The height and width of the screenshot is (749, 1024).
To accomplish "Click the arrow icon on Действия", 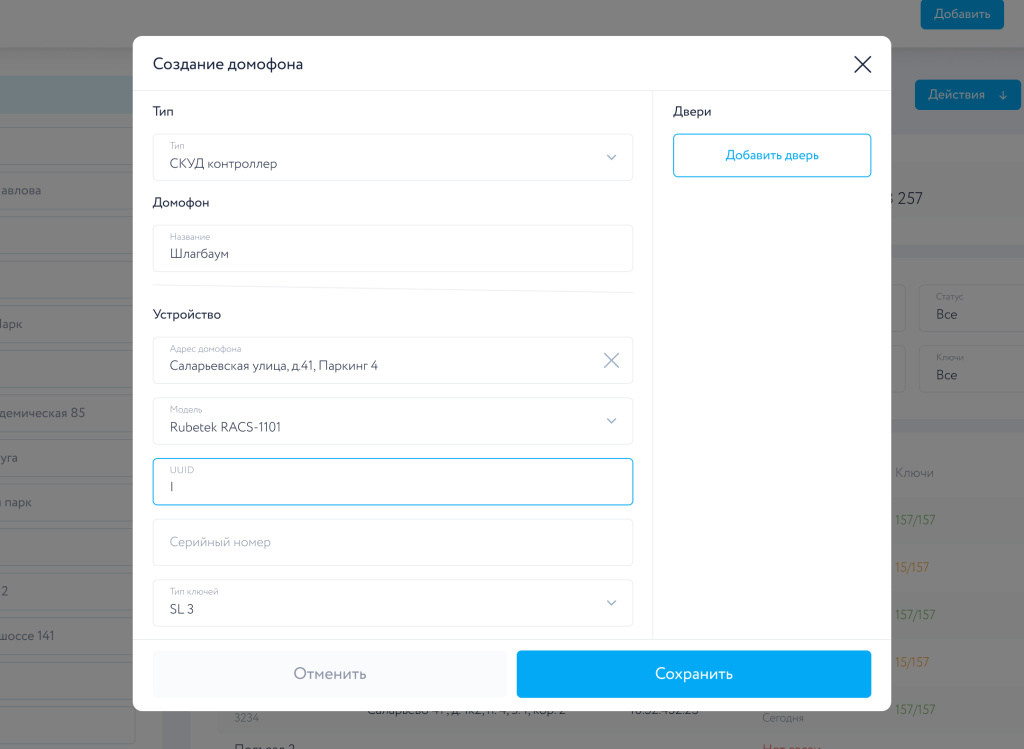I will 1003,95.
